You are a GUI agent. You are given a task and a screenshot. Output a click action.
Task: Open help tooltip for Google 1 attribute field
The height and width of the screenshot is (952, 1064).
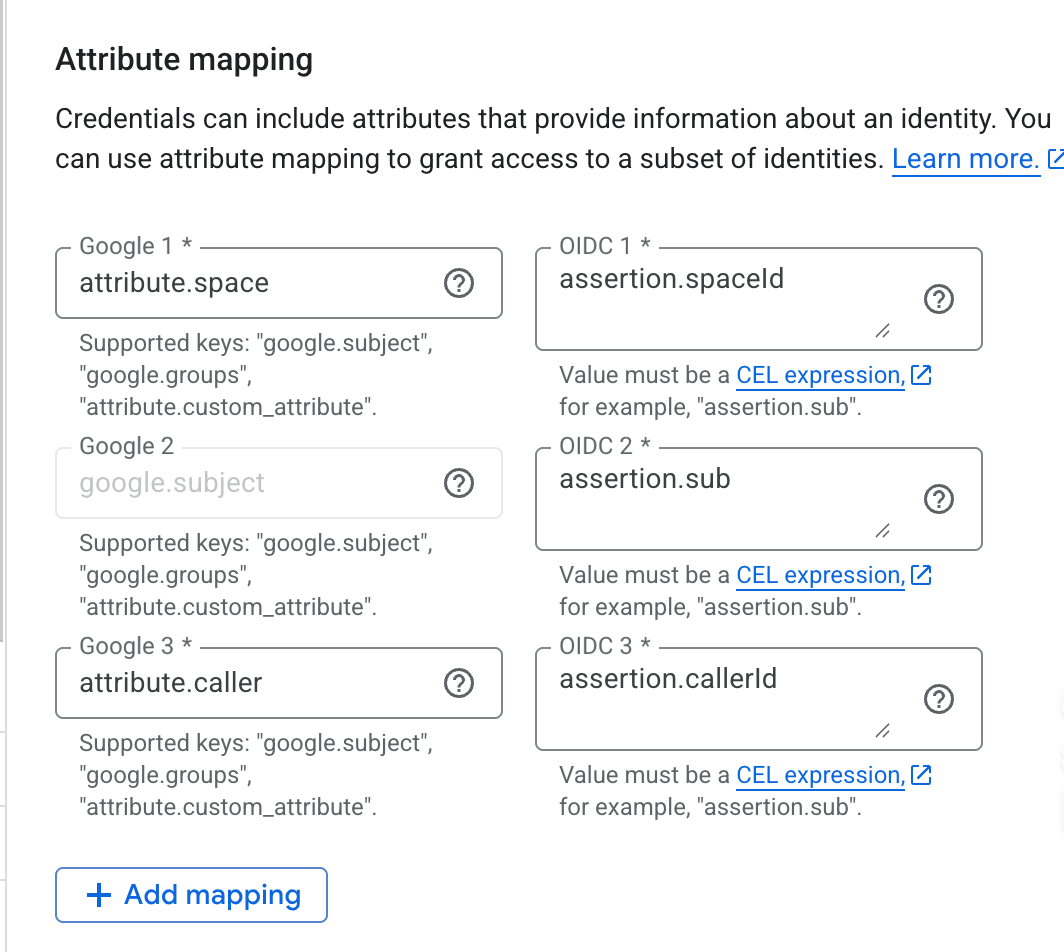pyautogui.click(x=459, y=284)
